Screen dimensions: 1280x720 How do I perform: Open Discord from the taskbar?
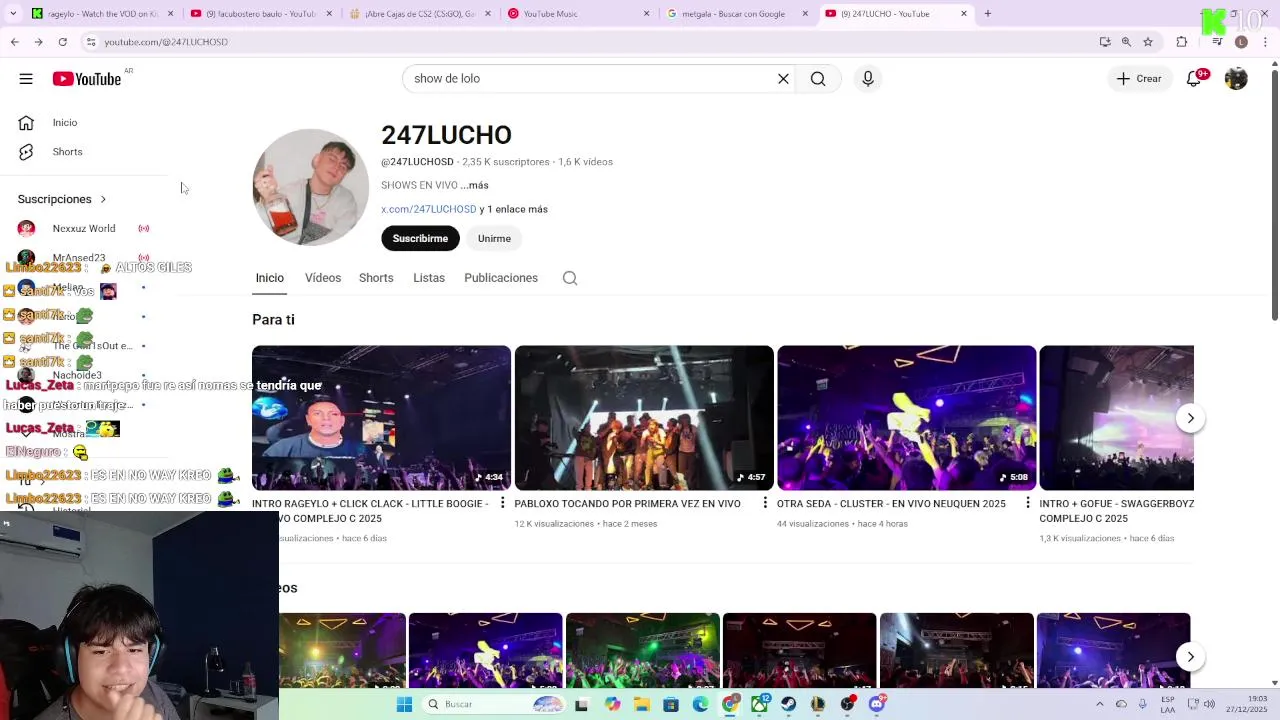pos(877,704)
